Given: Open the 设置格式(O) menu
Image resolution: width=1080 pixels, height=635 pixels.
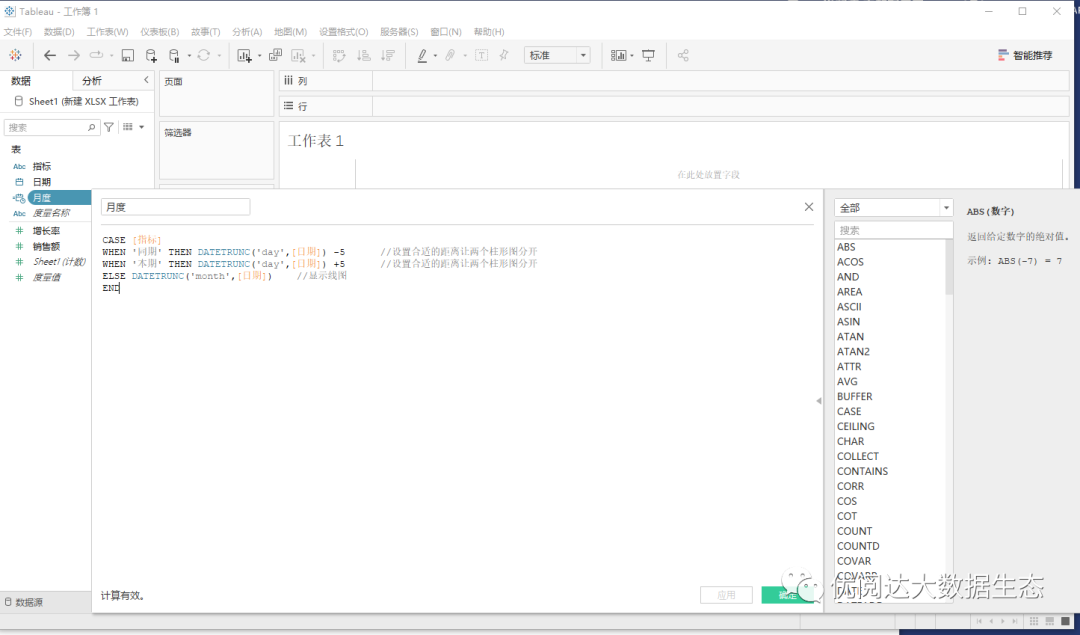Looking at the screenshot, I should [x=344, y=32].
